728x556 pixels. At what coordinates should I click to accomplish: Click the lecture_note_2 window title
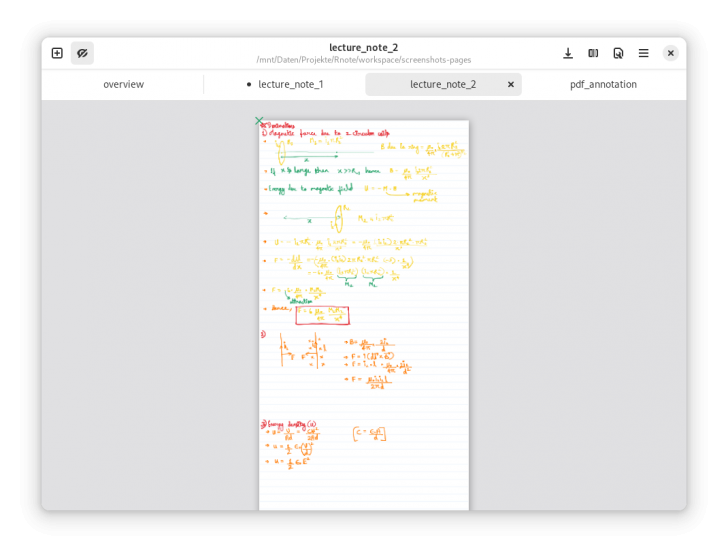[364, 47]
